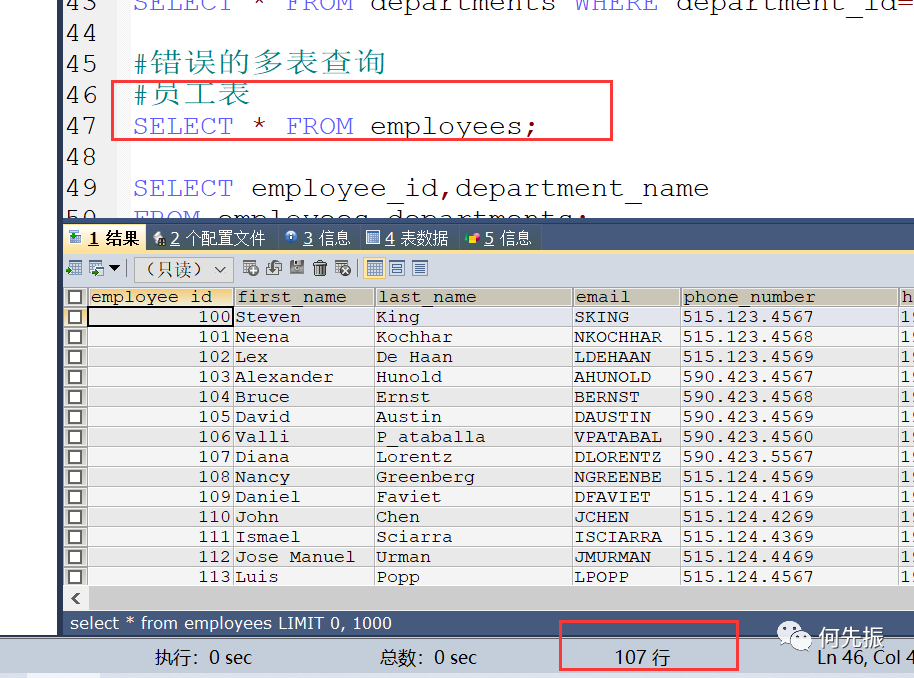The image size is (914, 678).
Task: Click the export result set icon
Action: [x=74, y=268]
